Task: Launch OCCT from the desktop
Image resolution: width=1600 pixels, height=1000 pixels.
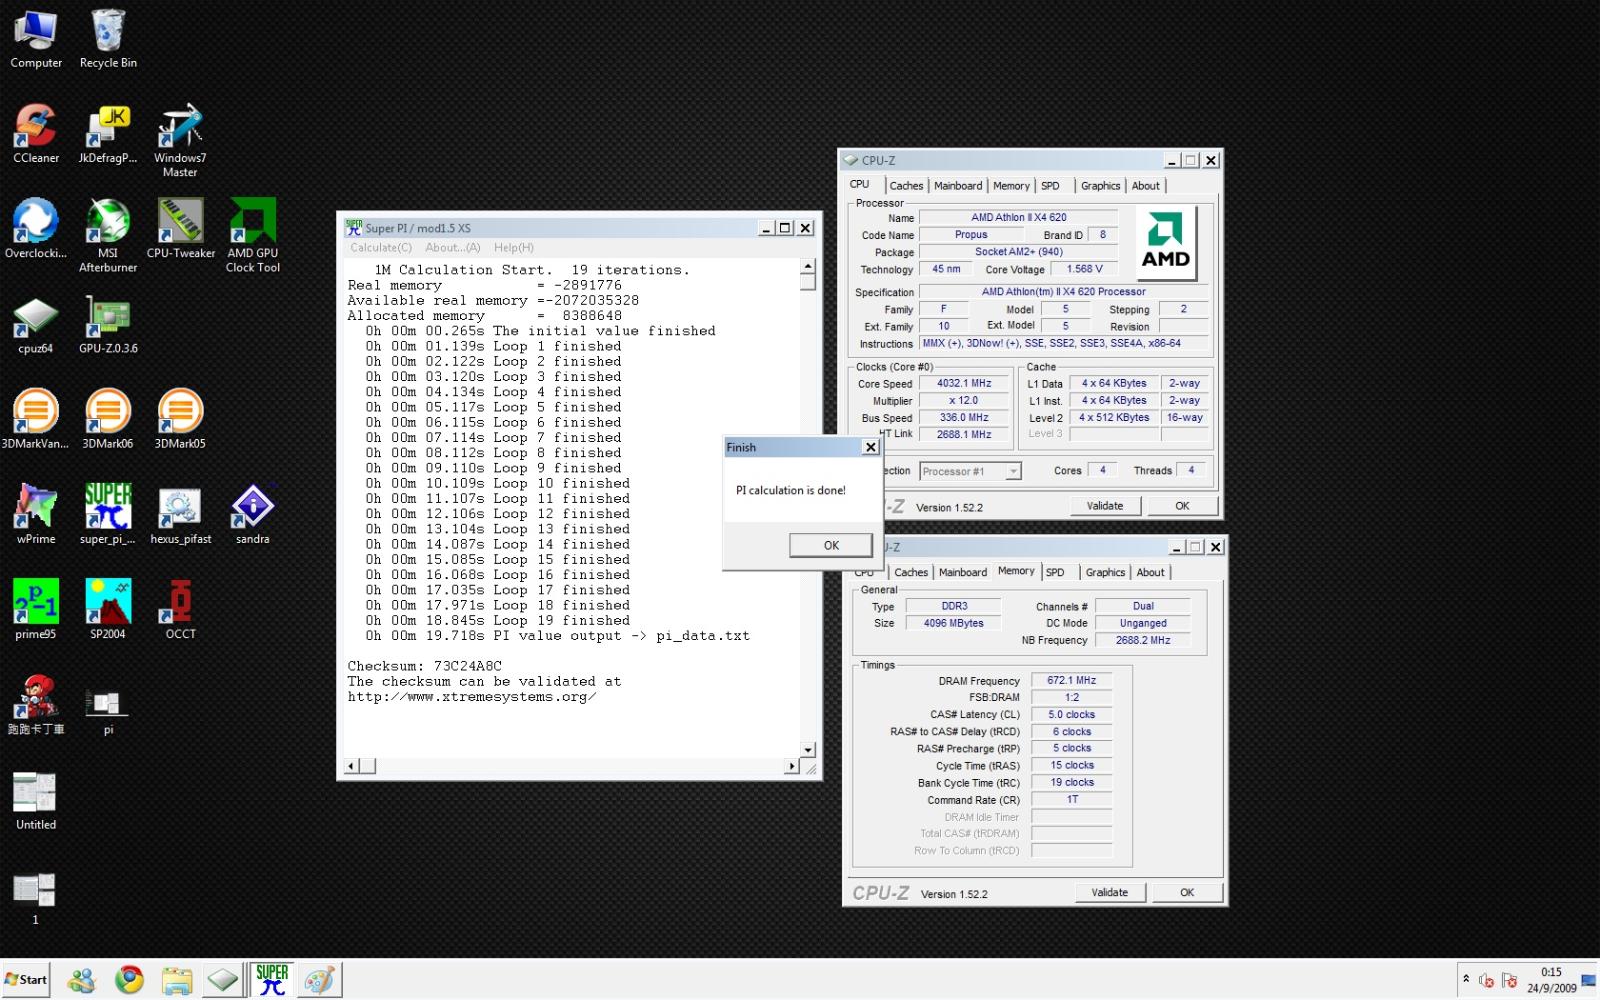Action: click(180, 610)
